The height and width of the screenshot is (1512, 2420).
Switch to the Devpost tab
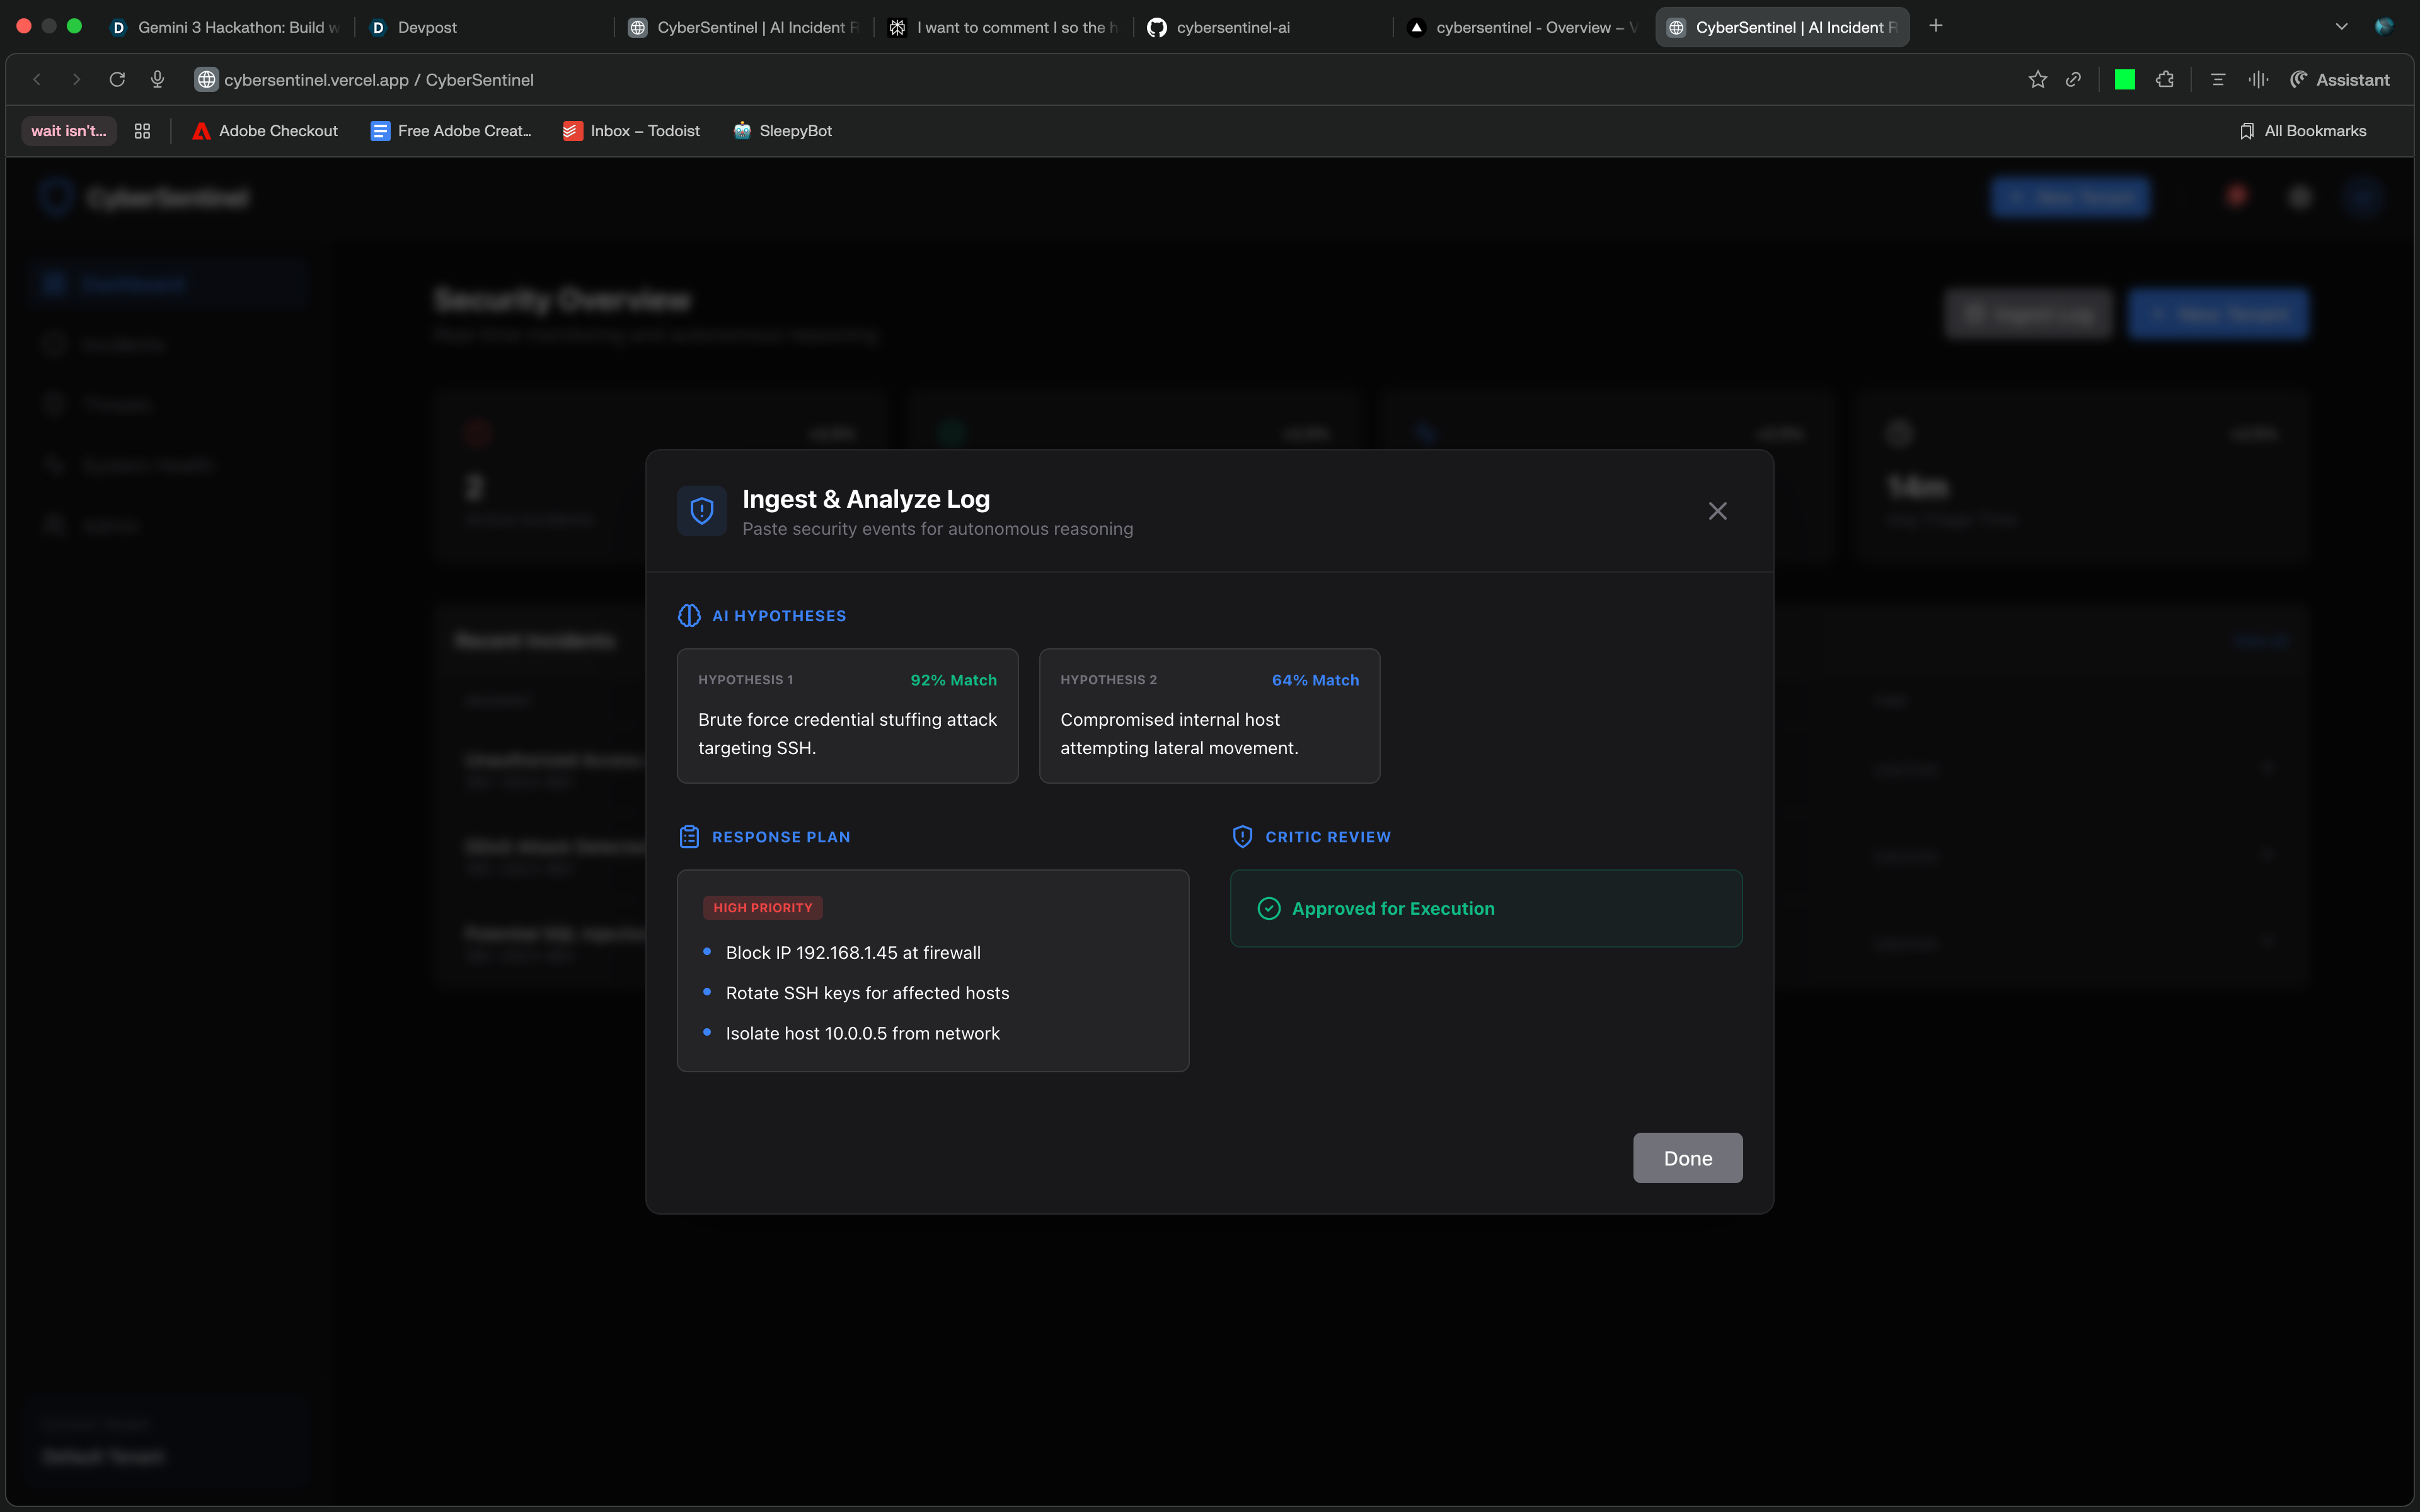pos(427,27)
